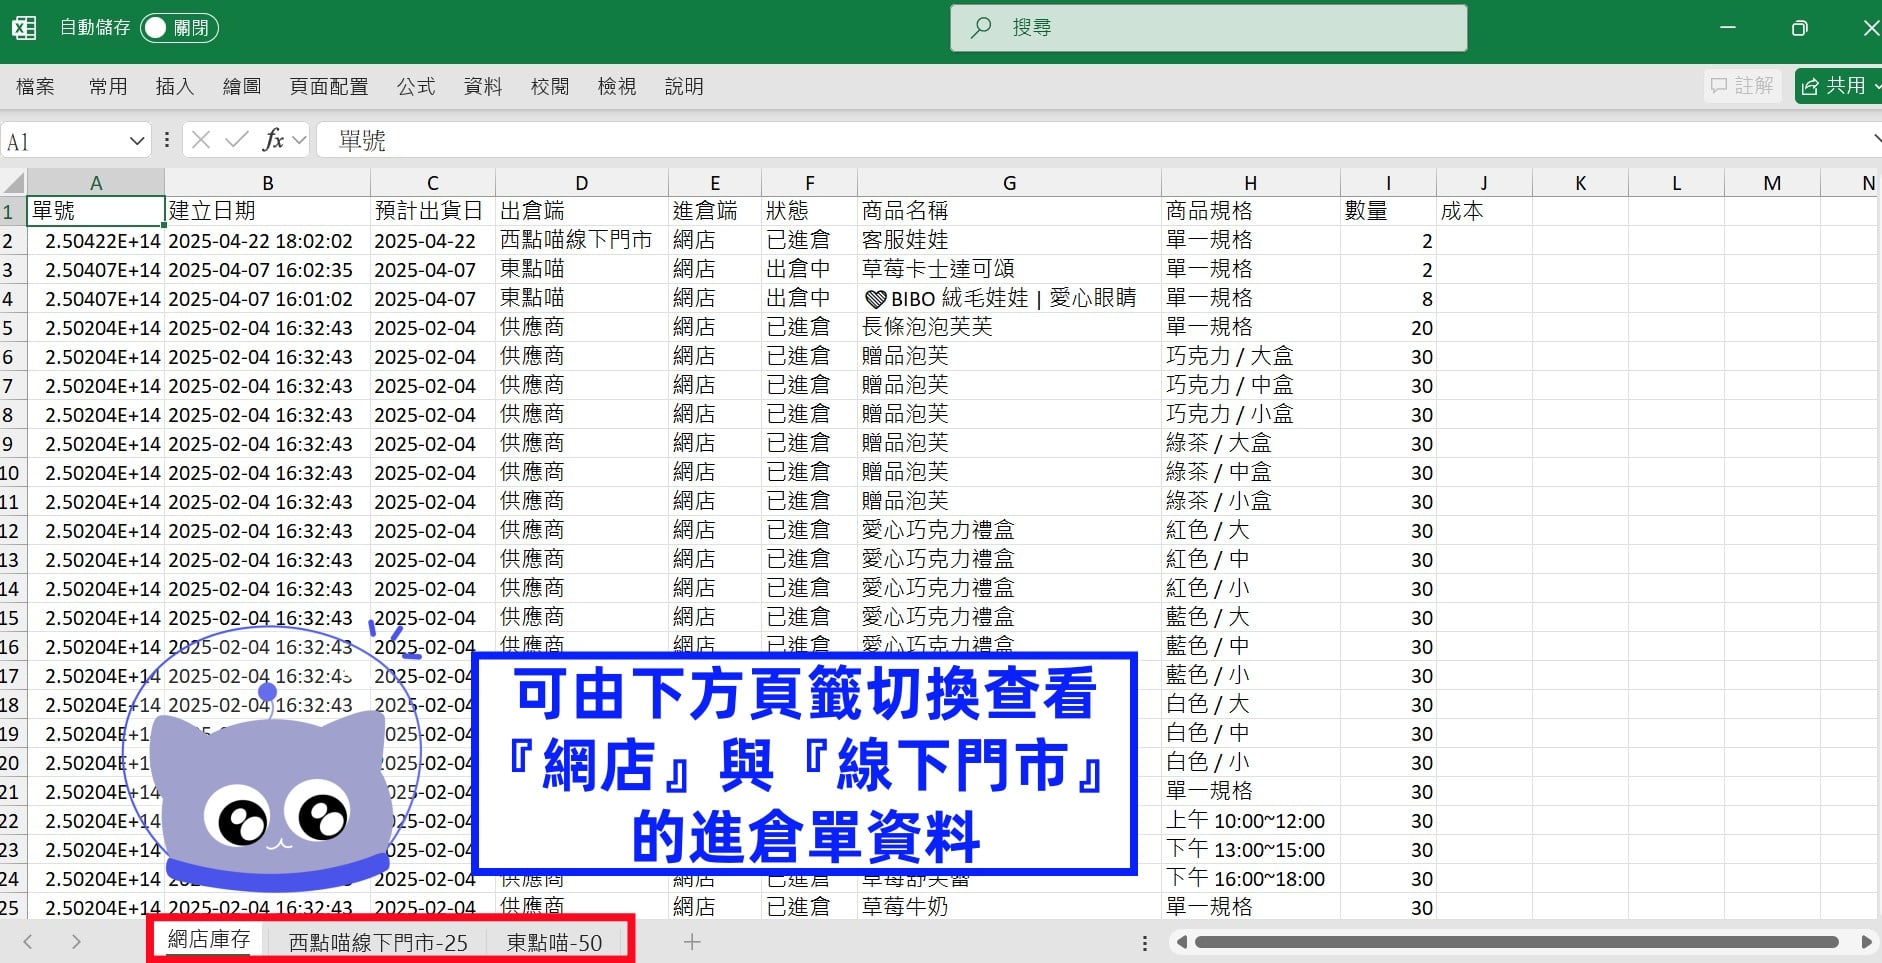
Task: Toggle the AutoSave (自動儲存) switch
Action: coord(179,28)
